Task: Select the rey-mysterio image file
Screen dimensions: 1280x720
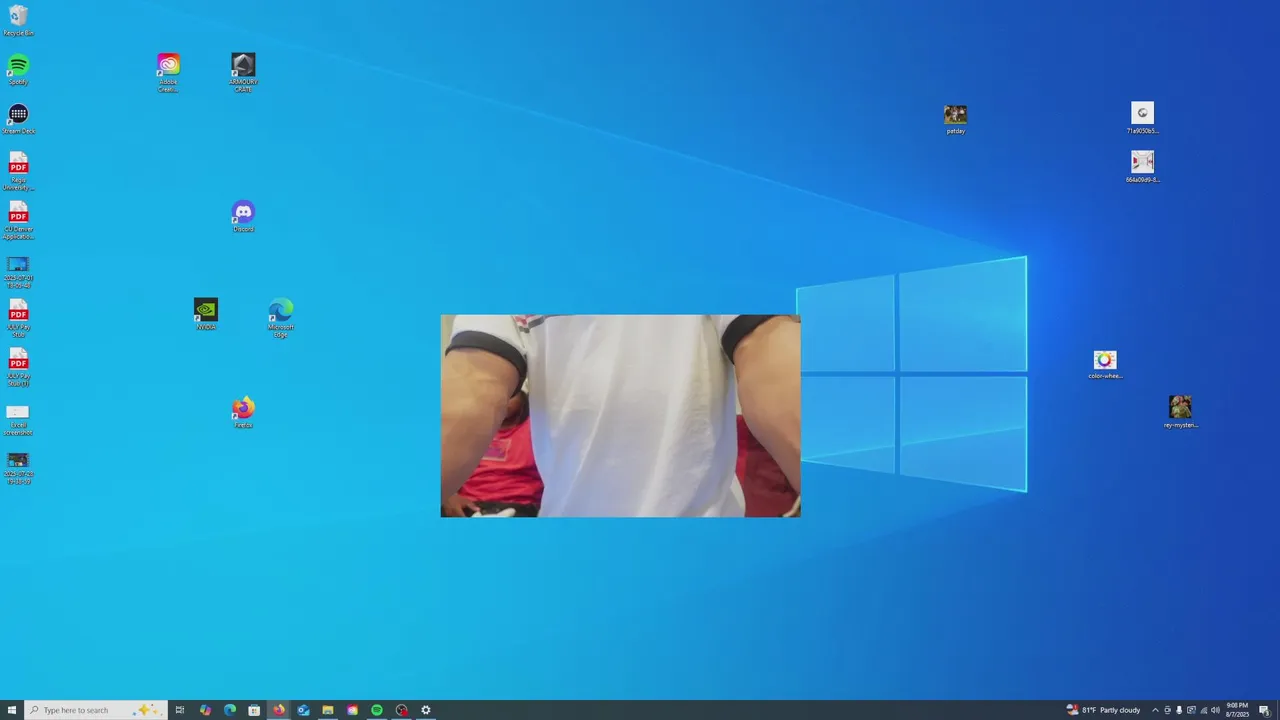Action: pyautogui.click(x=1180, y=412)
